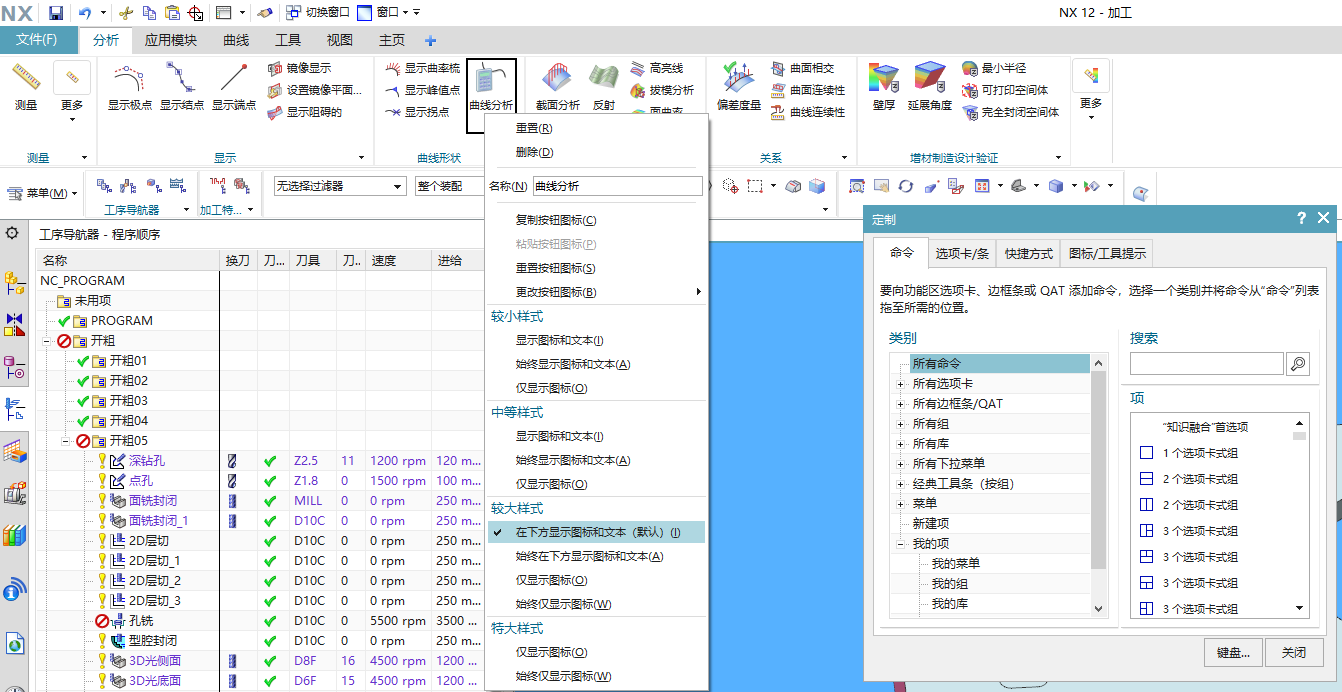Click 显示拐点 command
1342x692 pixels.
(x=418, y=112)
